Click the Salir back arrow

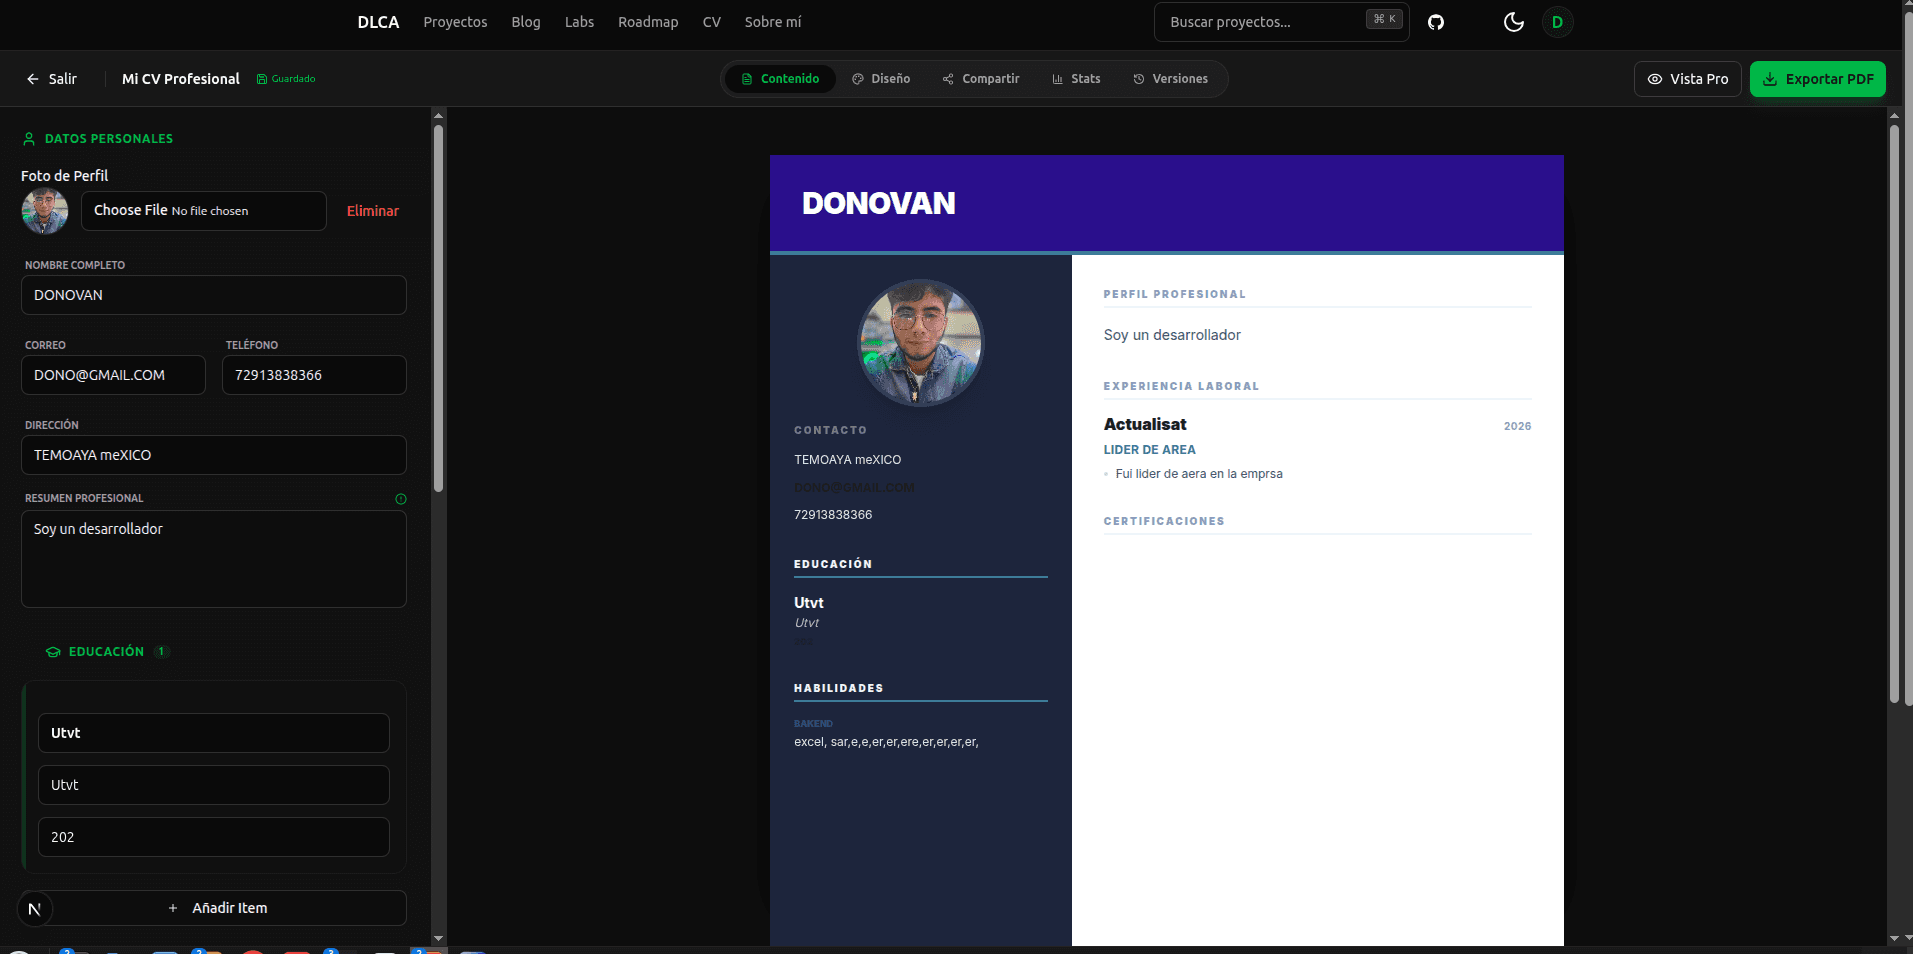[33, 79]
